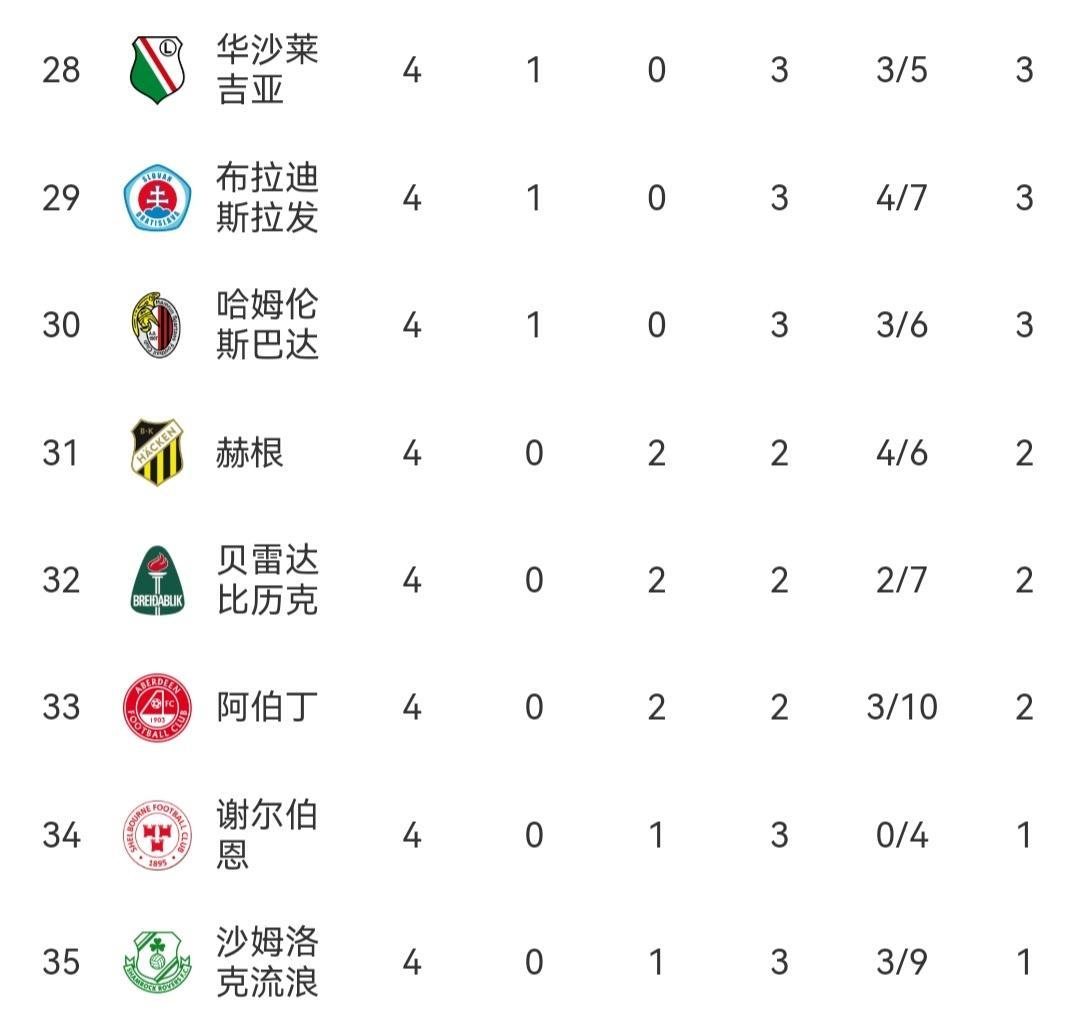Tap the Aberdeen red club badge
Image resolution: width=1084 pixels, height=1035 pixels.
(x=158, y=708)
